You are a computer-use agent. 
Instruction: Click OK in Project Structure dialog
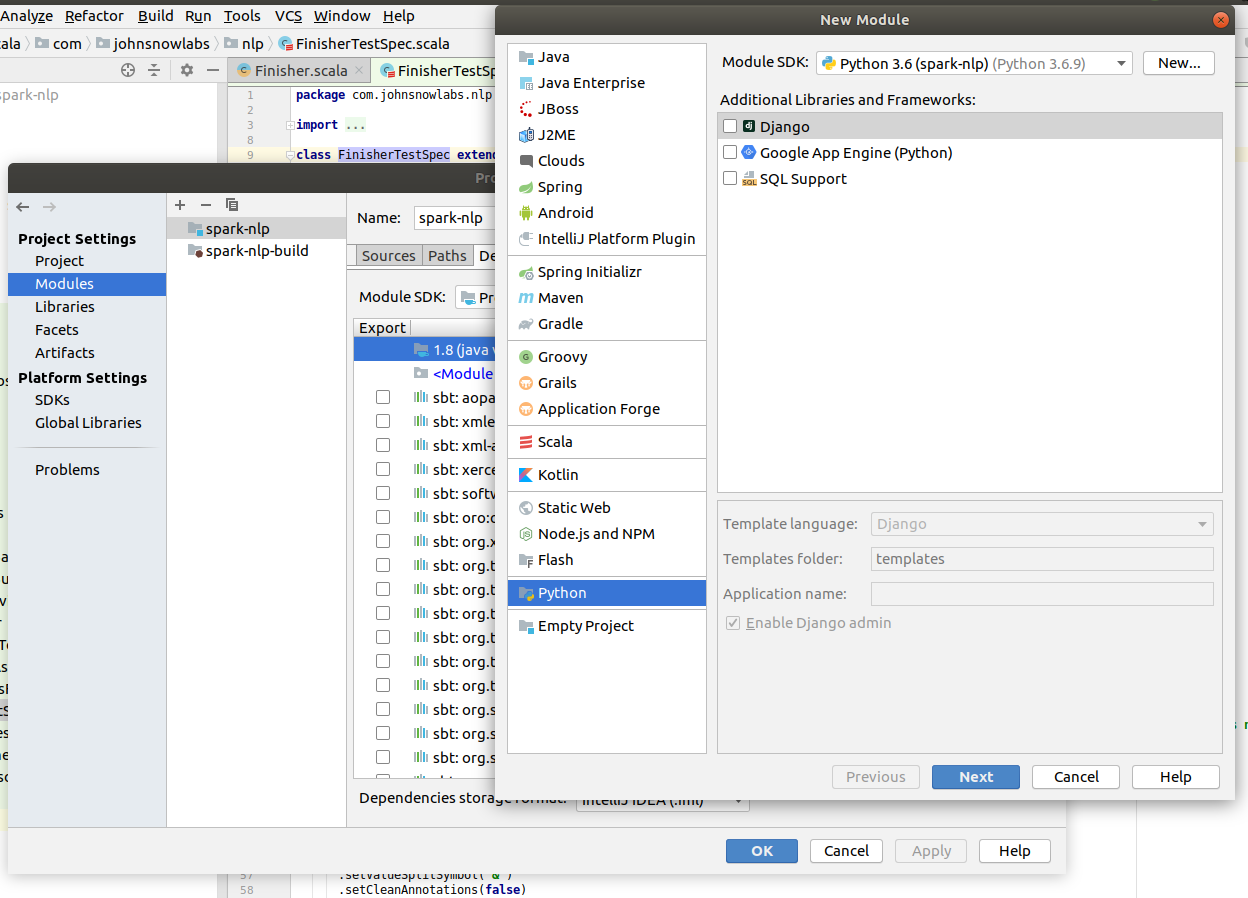pos(762,851)
